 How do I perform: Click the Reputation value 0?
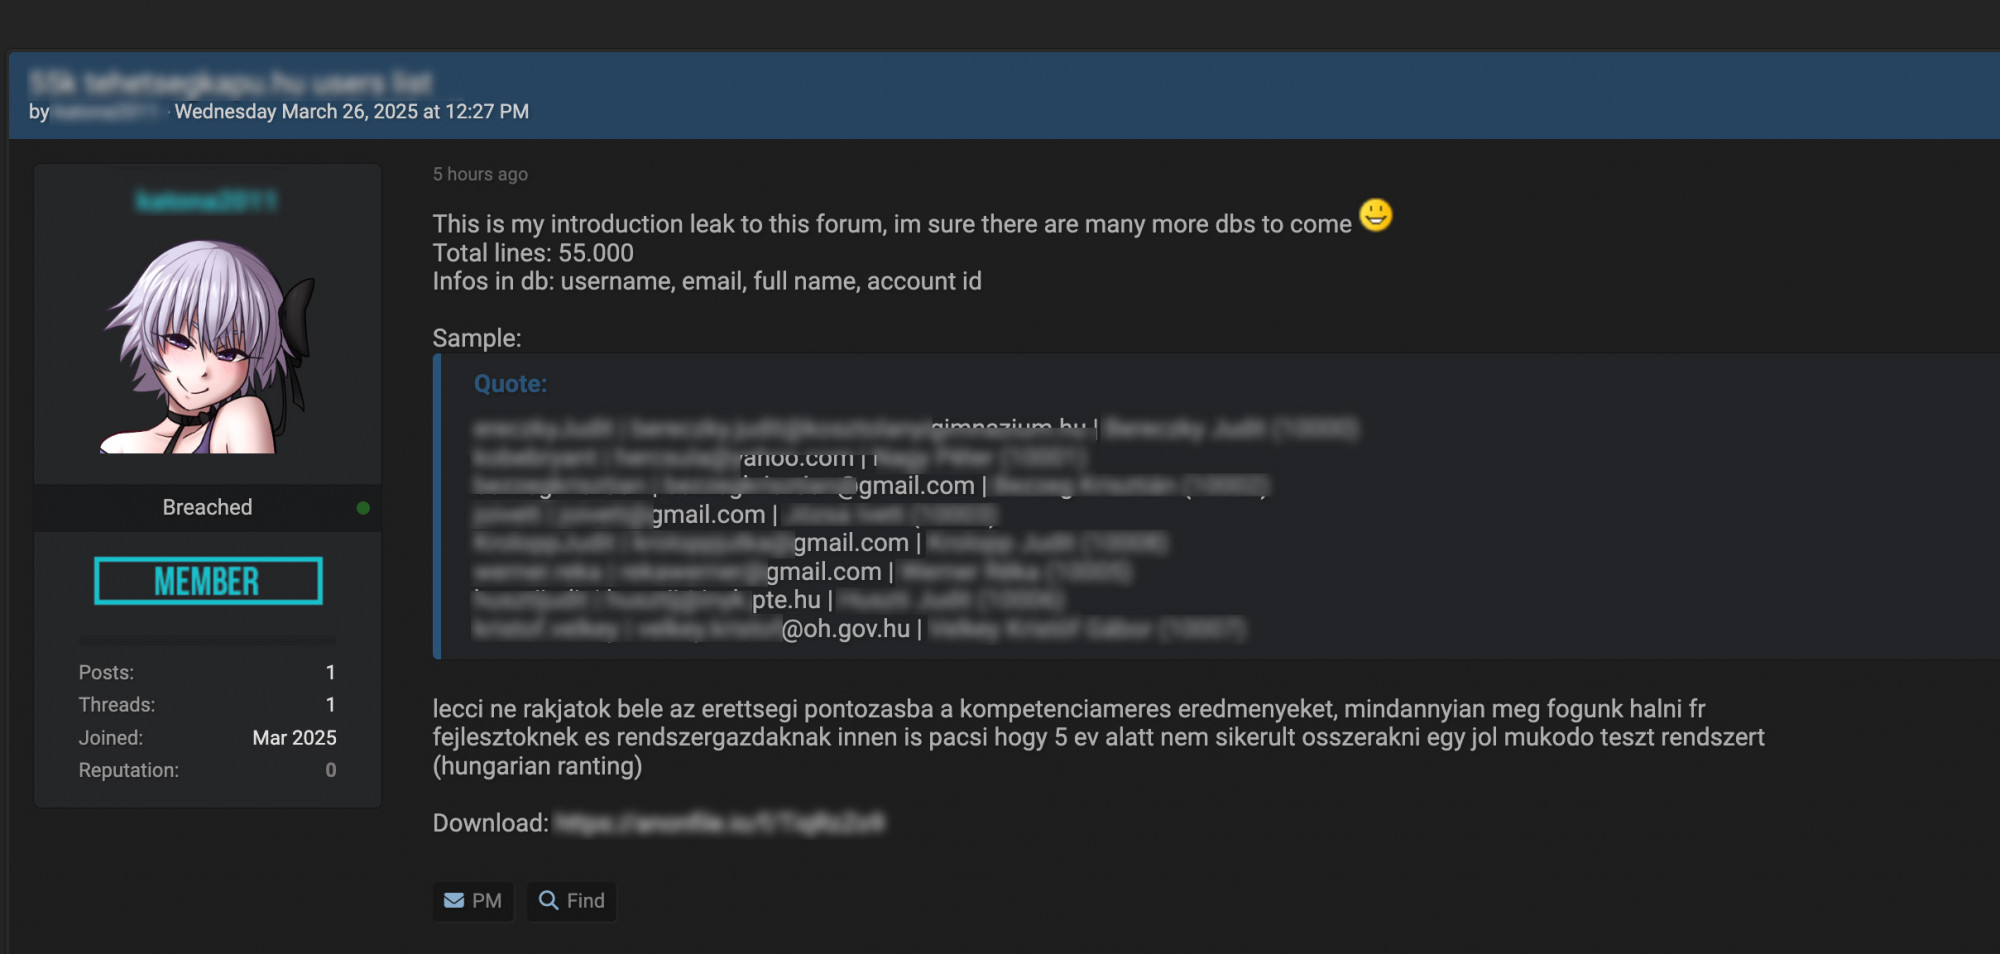[331, 771]
